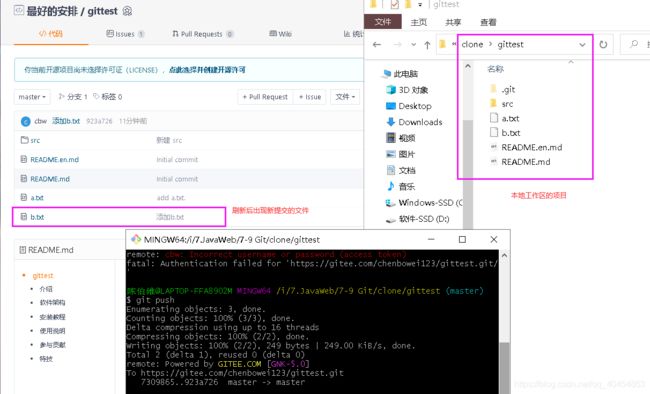Open the recent locations dropdown arrow in Explorer
This screenshot has width=650, height=394.
(413, 44)
